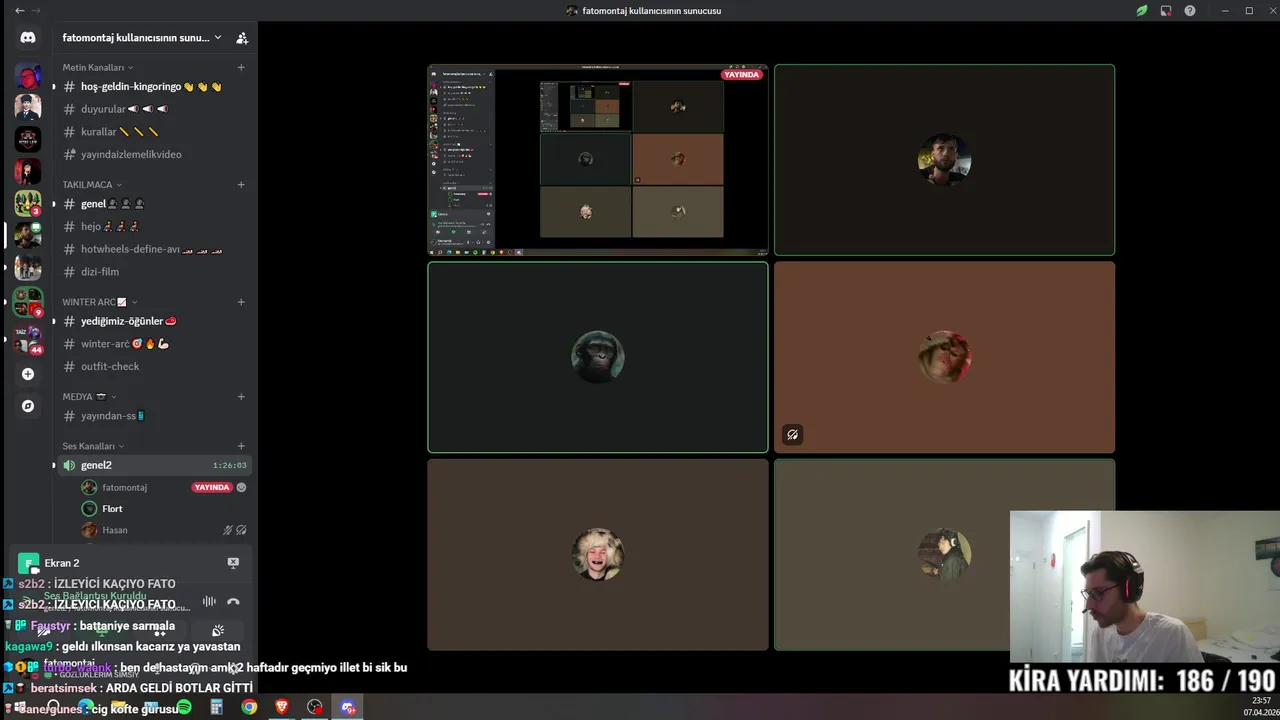Collapse the Ses Kanalları category
Viewport: 1280px width, 720px height.
[x=93, y=446]
